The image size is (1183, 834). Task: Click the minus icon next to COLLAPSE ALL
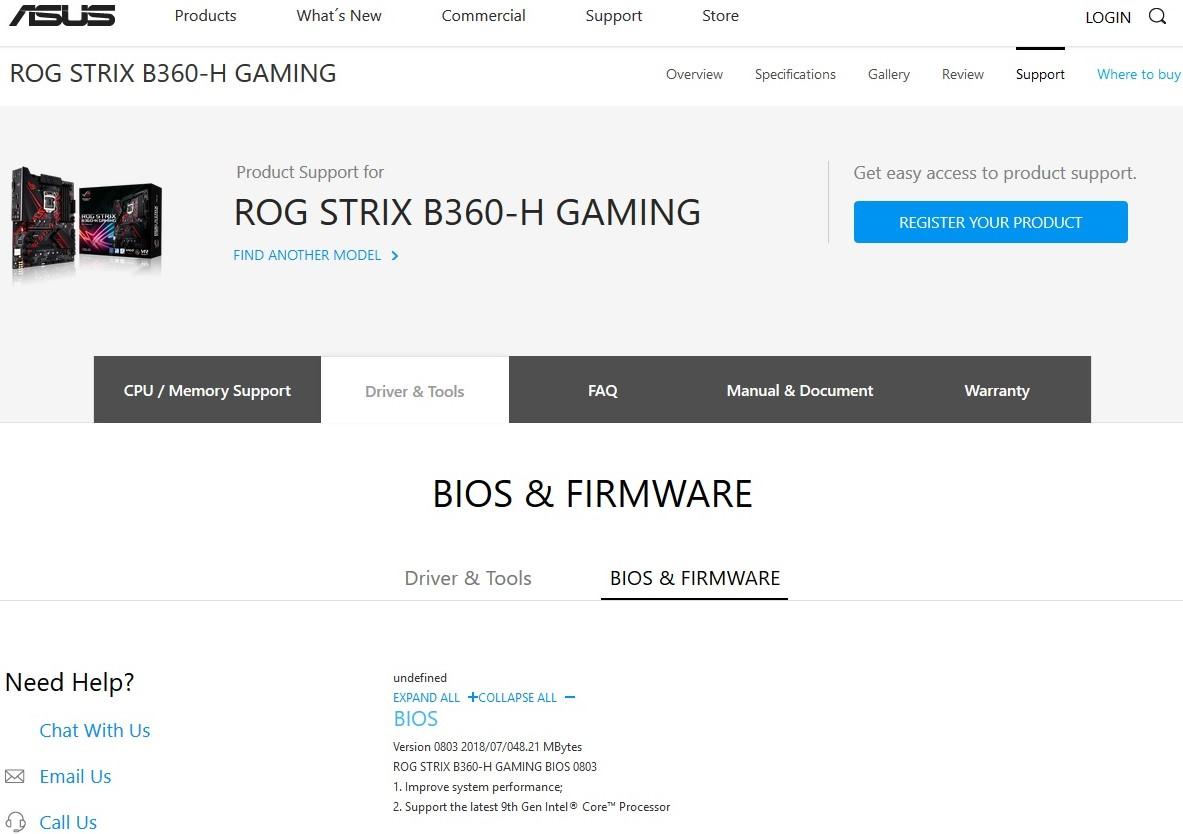point(570,697)
